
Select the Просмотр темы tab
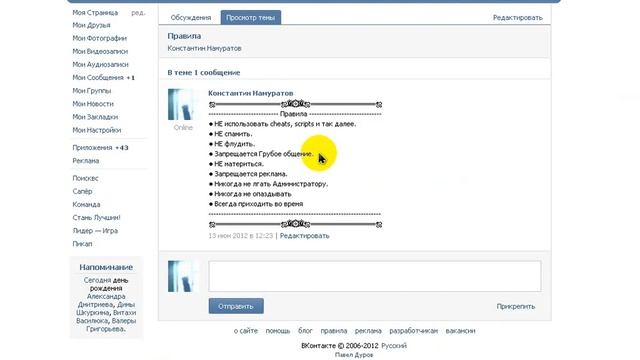point(251,18)
